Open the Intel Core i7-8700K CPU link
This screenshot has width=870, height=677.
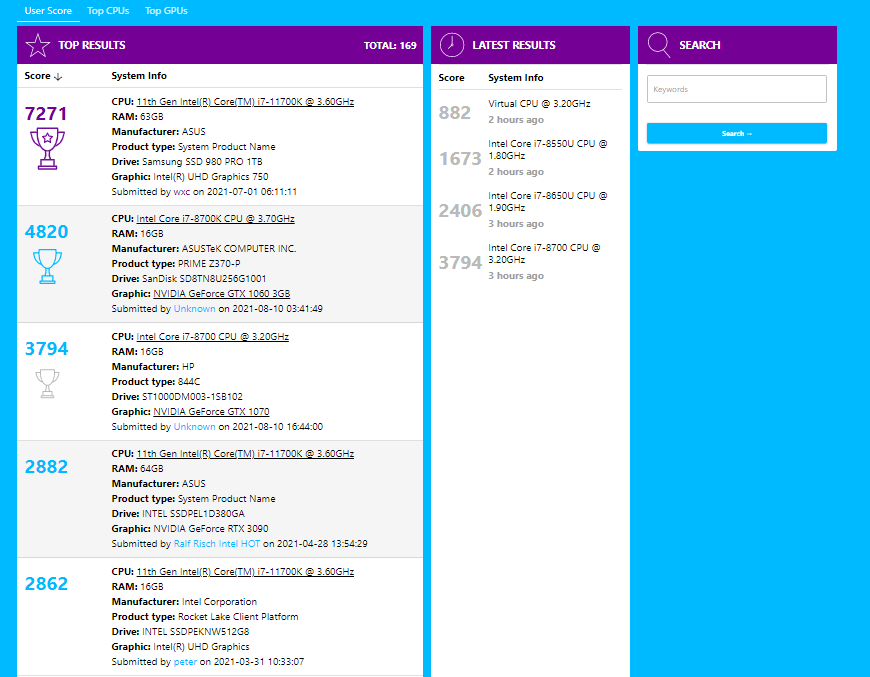(215, 219)
